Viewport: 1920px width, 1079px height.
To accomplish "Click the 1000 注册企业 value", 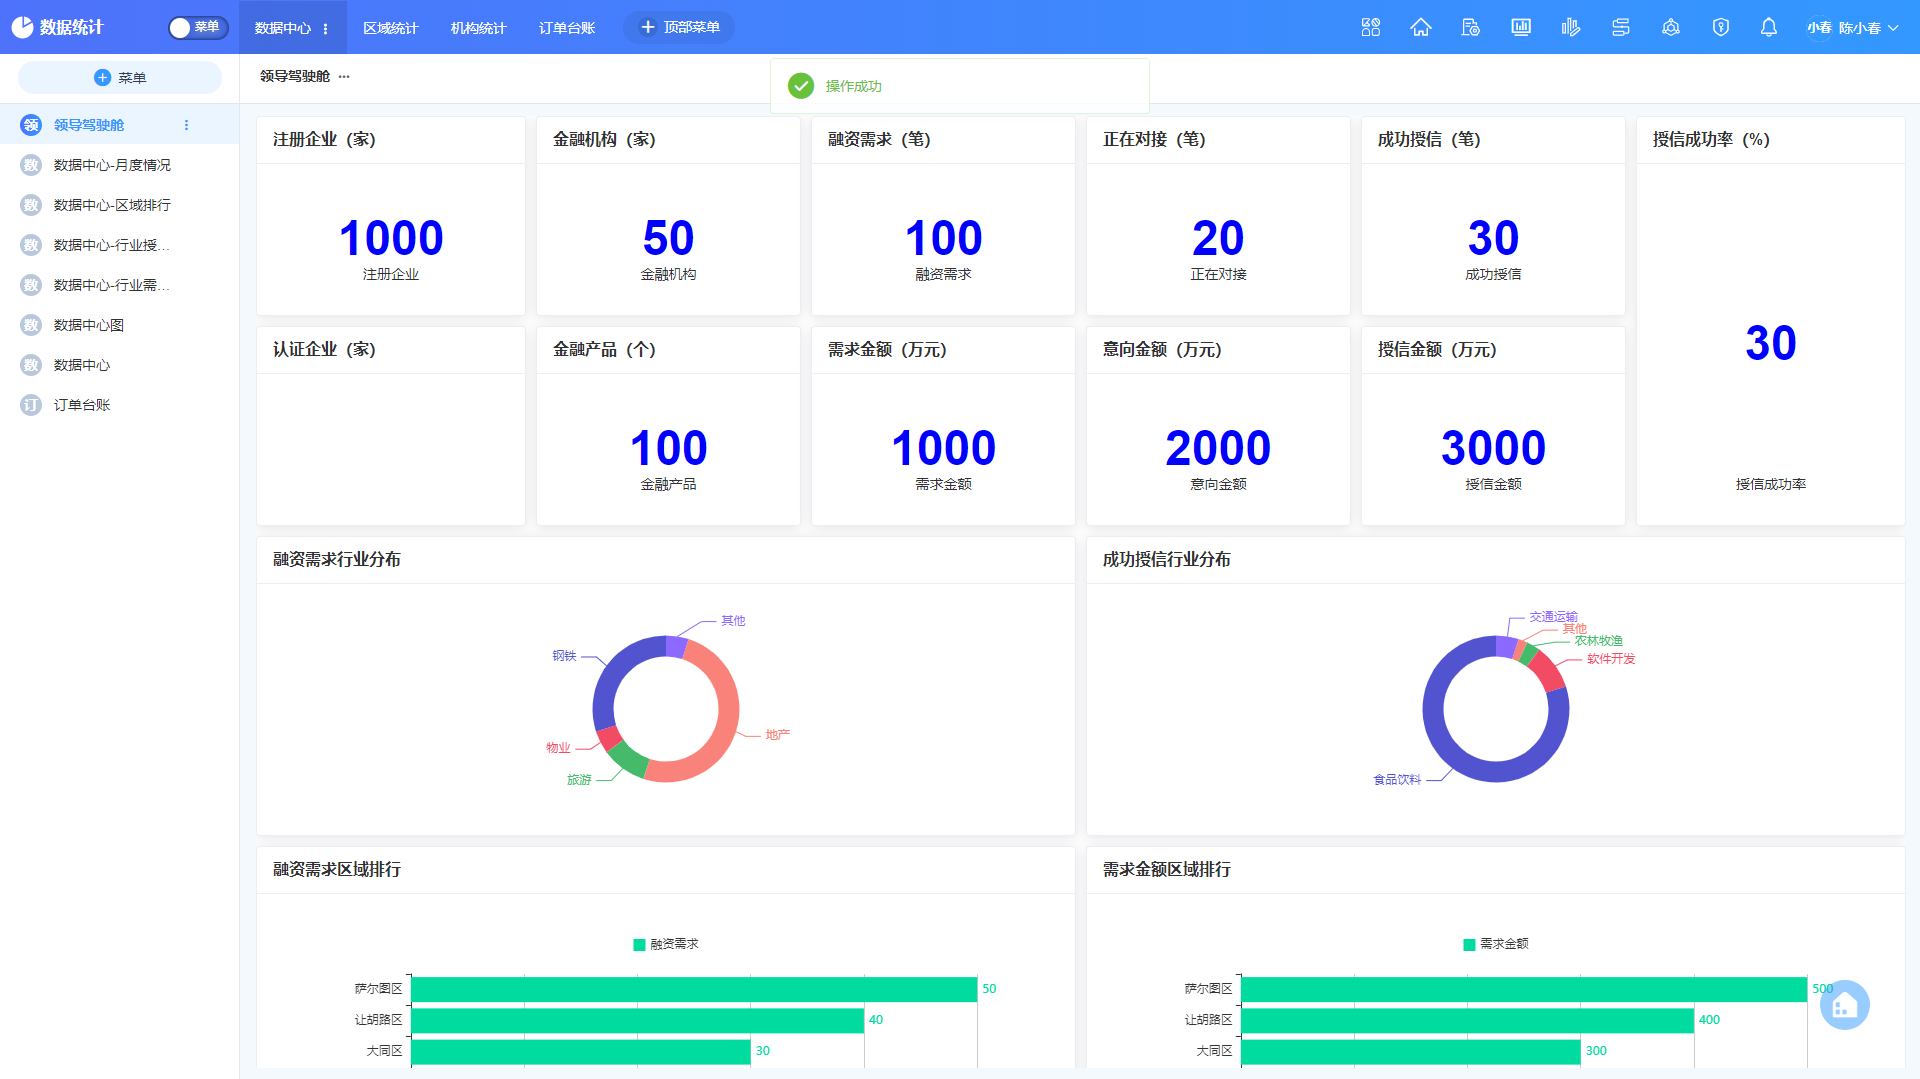I will click(x=391, y=238).
